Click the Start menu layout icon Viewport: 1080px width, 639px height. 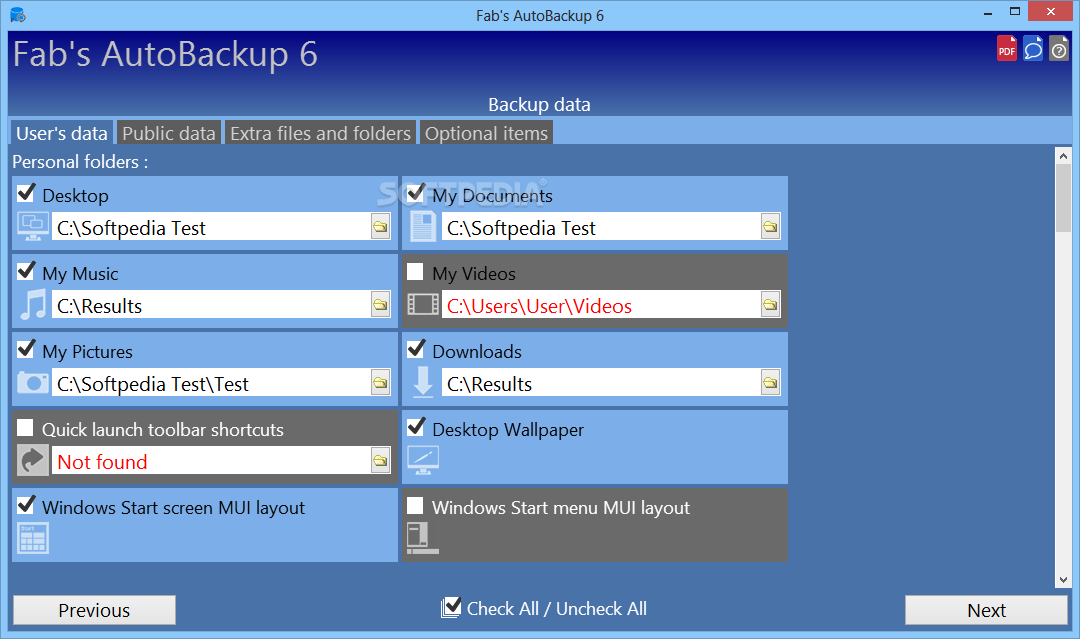[x=422, y=538]
